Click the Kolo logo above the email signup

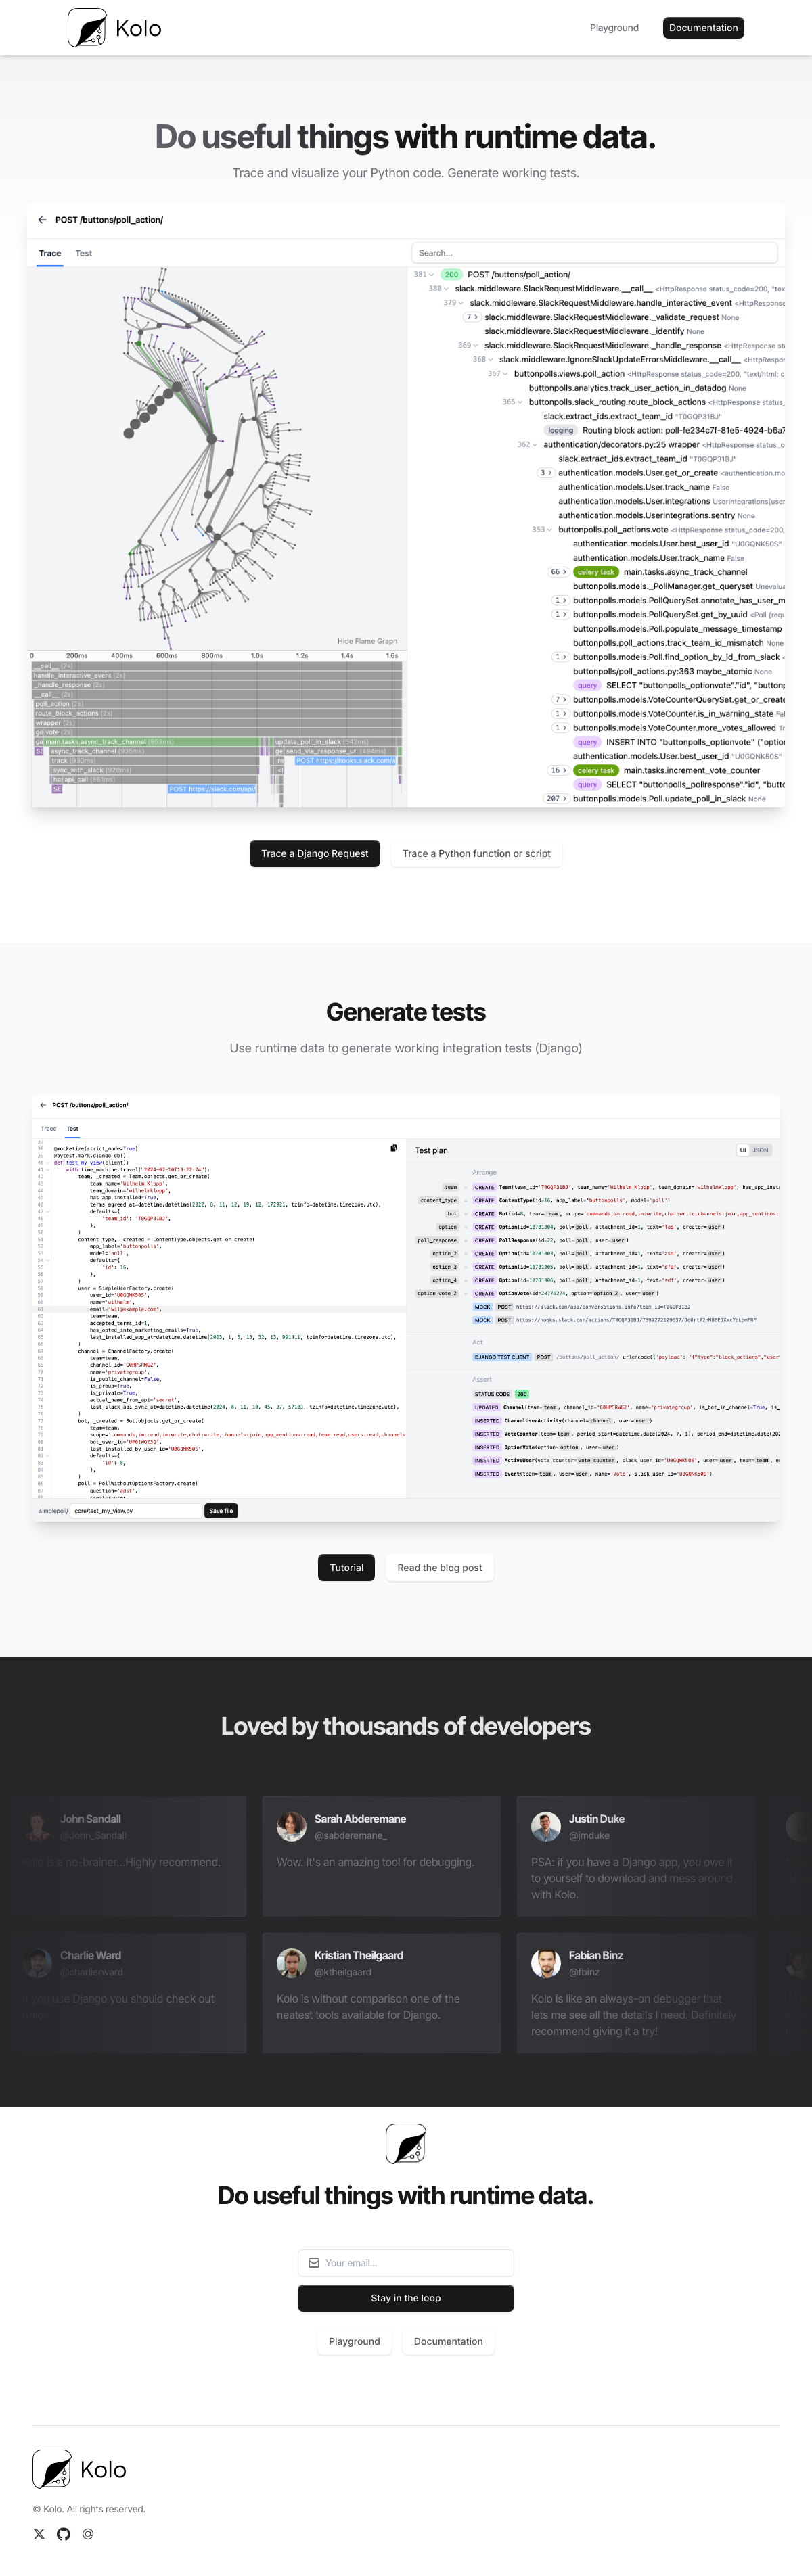[x=406, y=2143]
